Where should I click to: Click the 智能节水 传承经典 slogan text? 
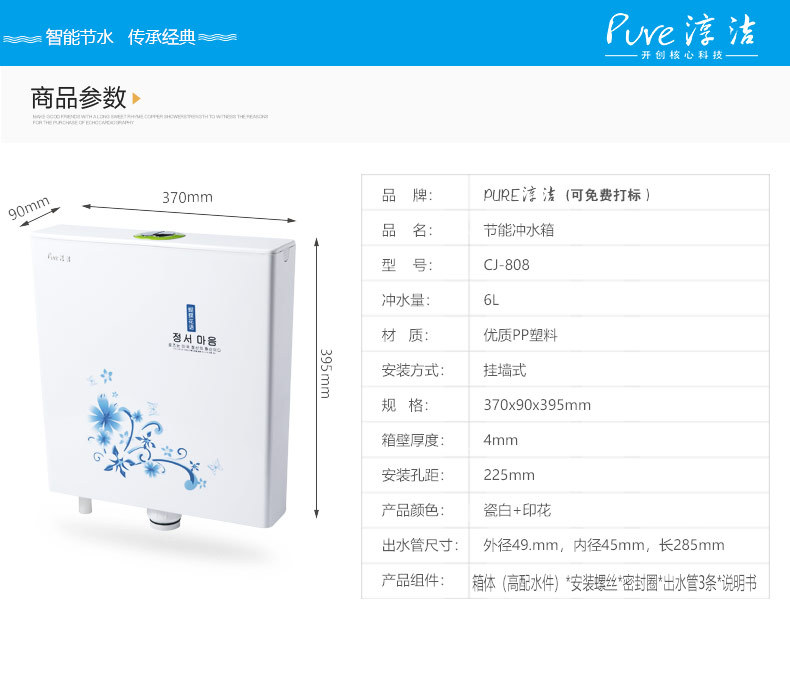click(x=120, y=37)
